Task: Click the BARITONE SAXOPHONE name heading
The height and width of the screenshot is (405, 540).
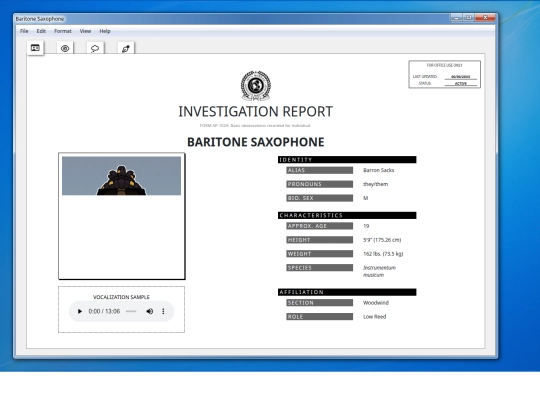Action: pyautogui.click(x=256, y=142)
